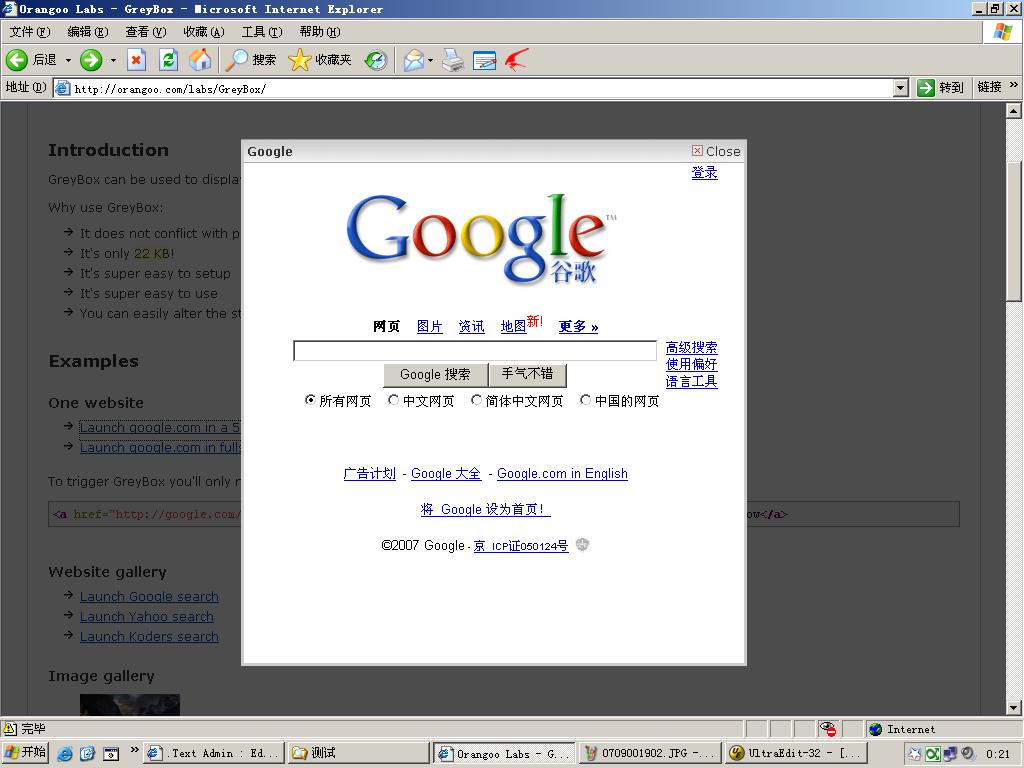
Task: Click inside the Google search text field
Action: 475,351
